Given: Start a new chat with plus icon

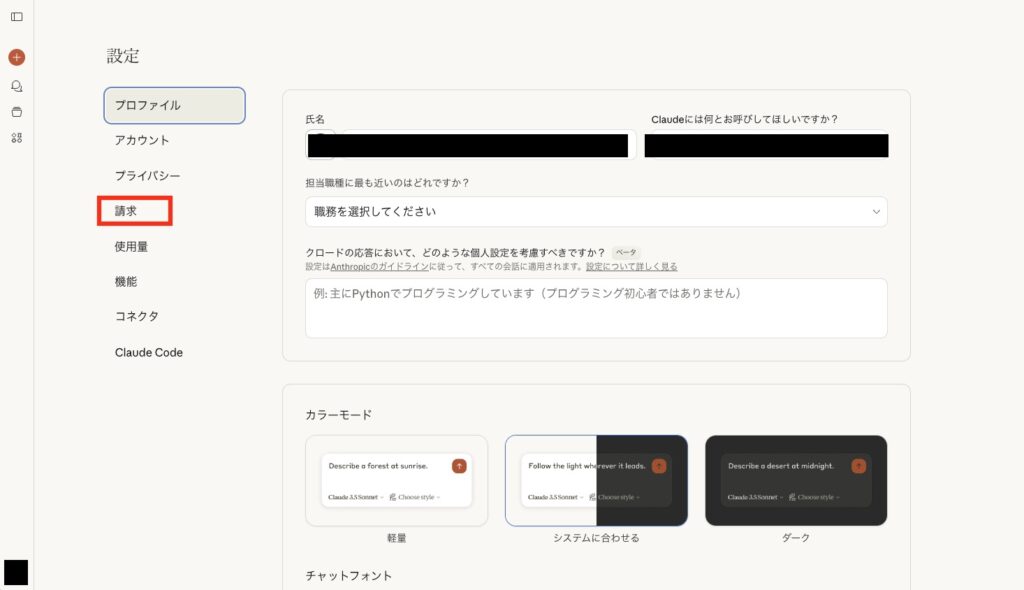Looking at the screenshot, I should (x=16, y=58).
